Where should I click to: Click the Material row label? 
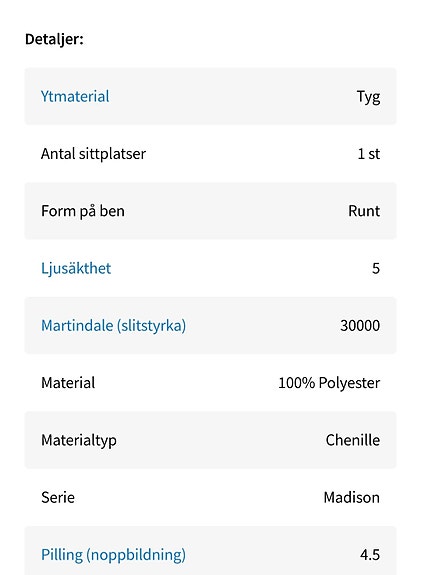68,383
